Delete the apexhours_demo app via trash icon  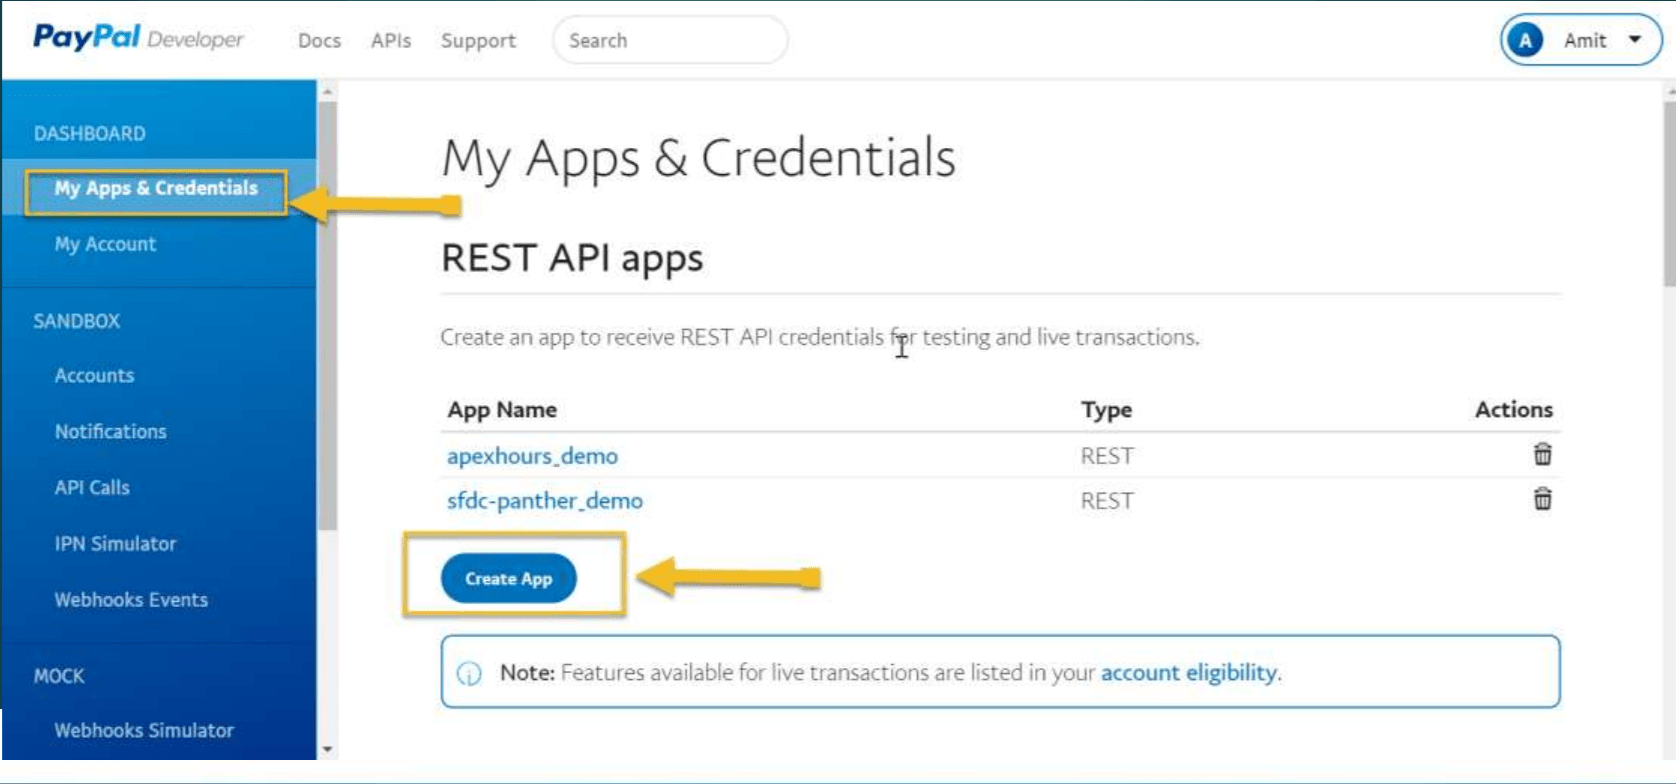coord(1543,454)
